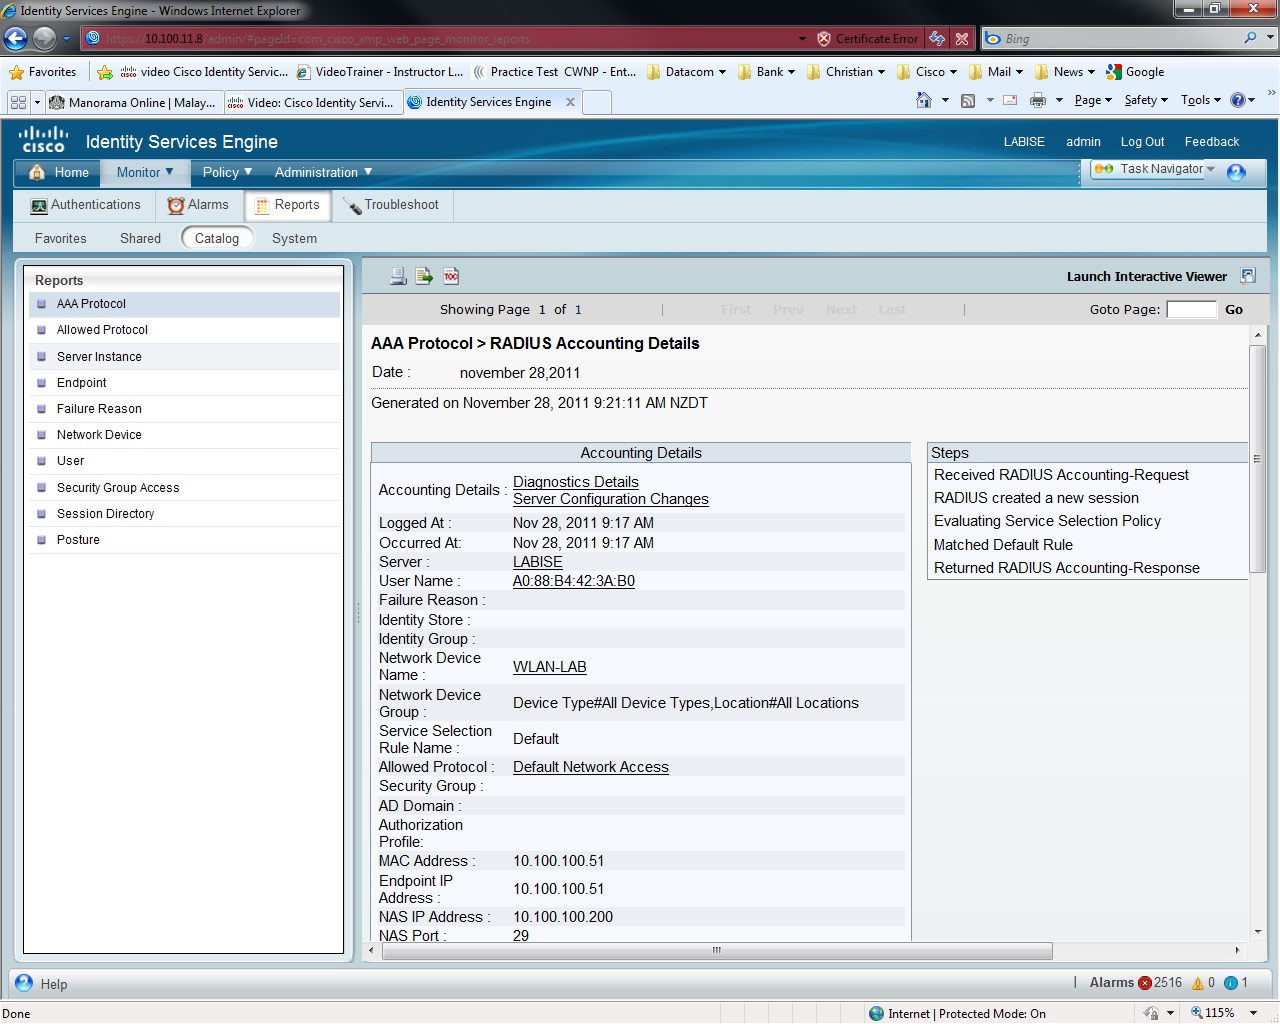Click the IE command bar help icon
The image size is (1280, 1024).
click(1238, 100)
